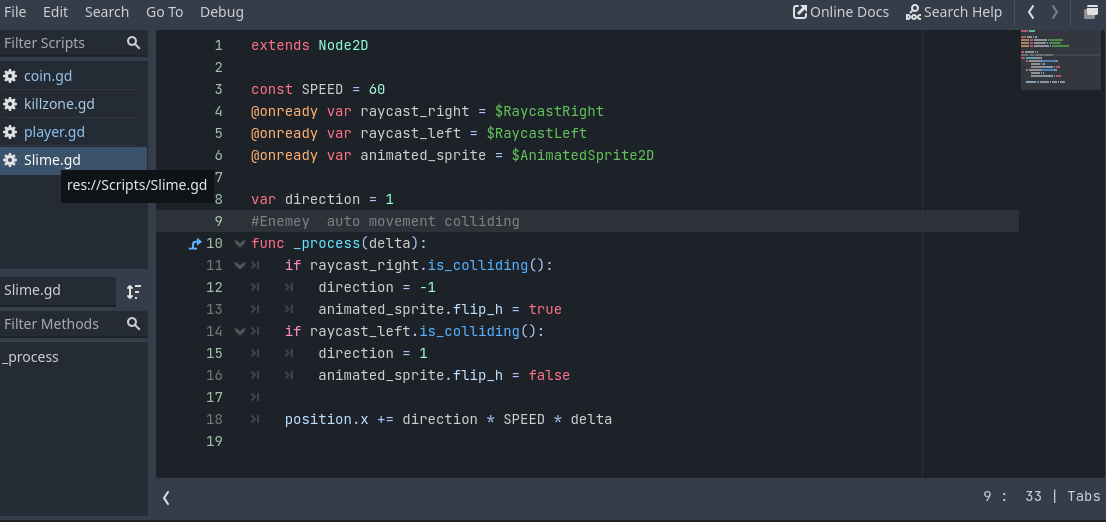Click line number 18 in the gutter
Screen dimensions: 1106x522
[214, 419]
